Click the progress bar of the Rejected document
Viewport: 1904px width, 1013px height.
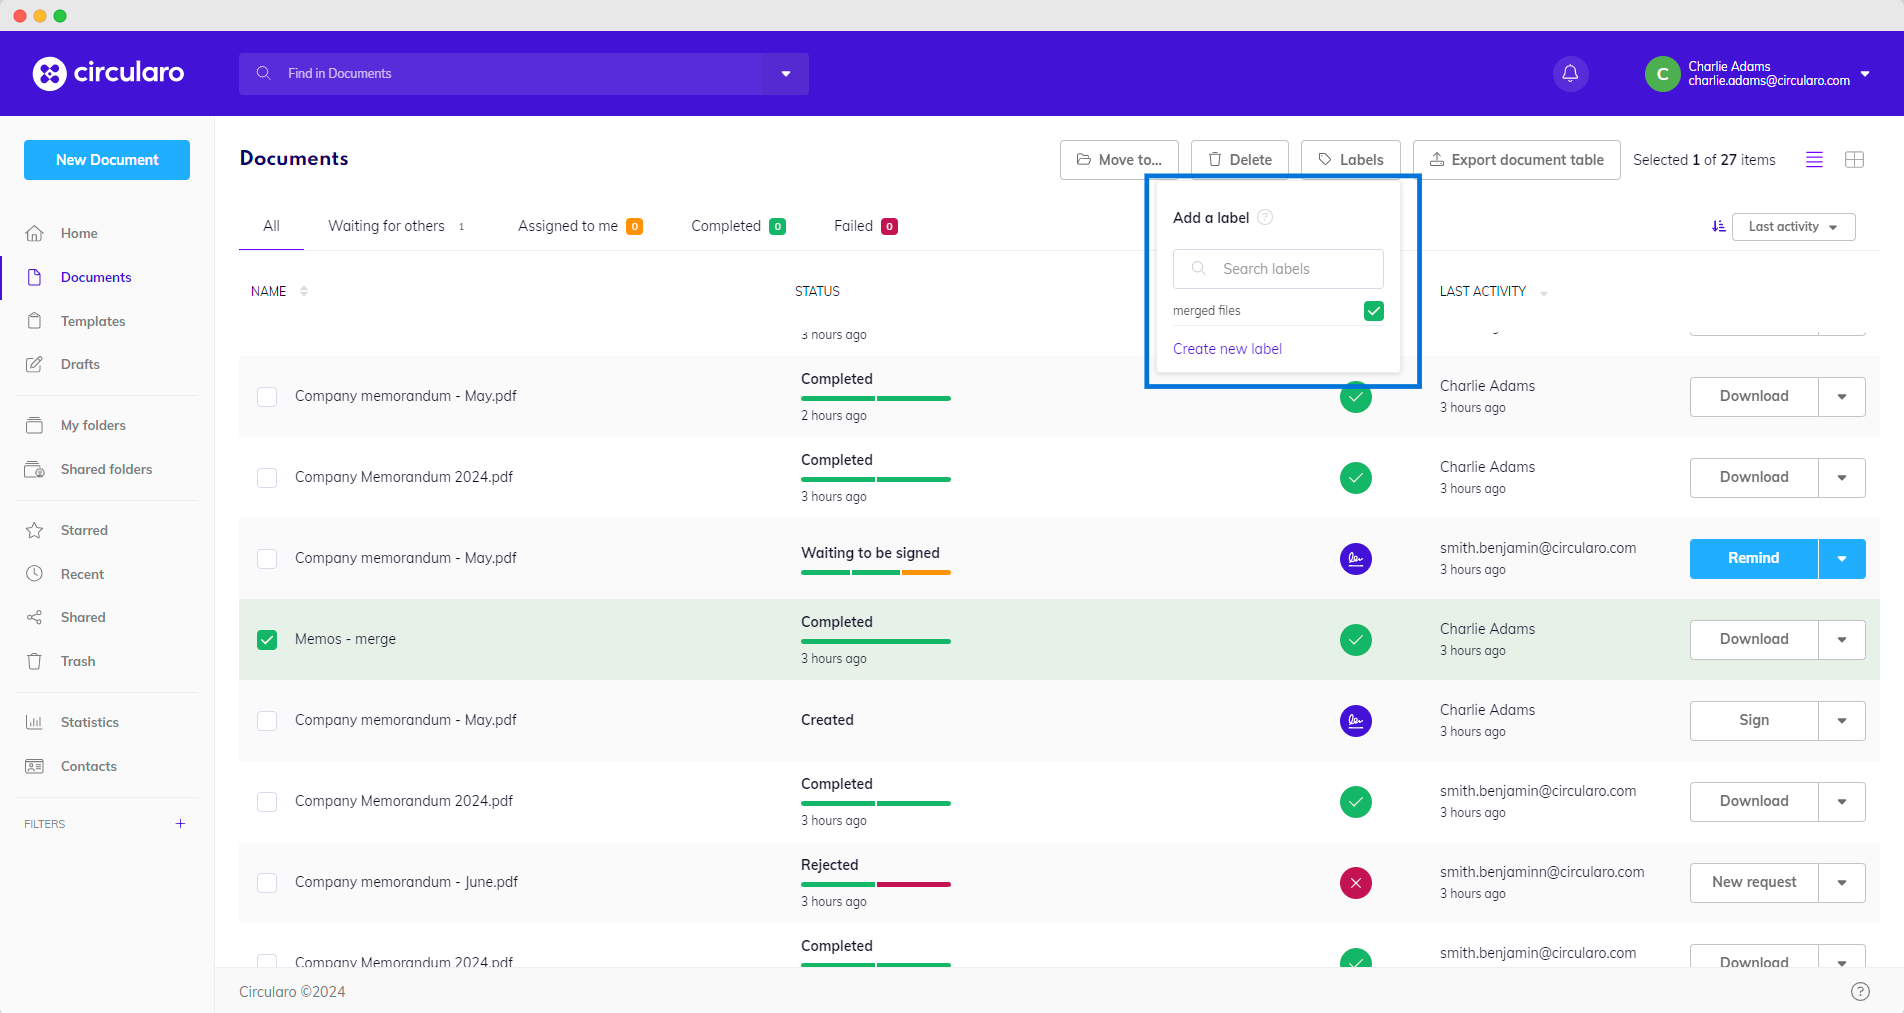876,884
